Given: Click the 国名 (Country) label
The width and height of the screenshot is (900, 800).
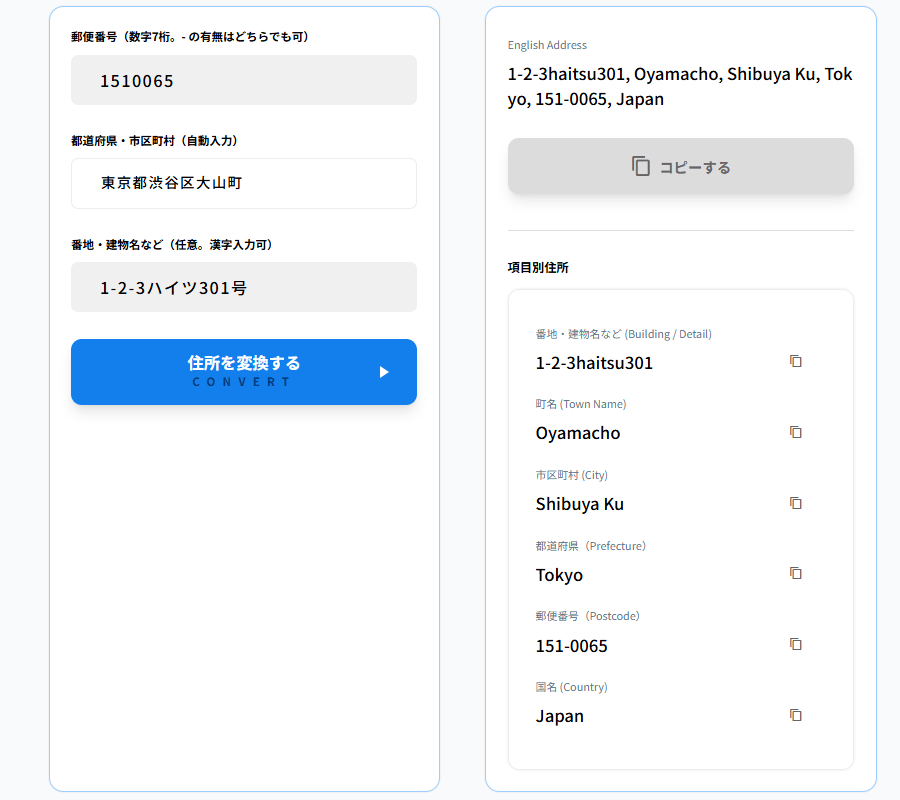Looking at the screenshot, I should point(572,687).
